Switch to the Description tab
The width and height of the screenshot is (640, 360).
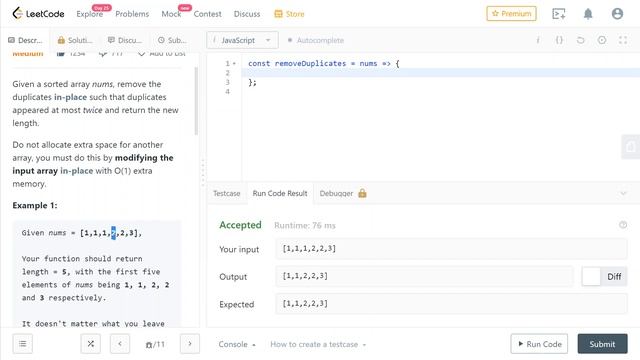(x=25, y=40)
